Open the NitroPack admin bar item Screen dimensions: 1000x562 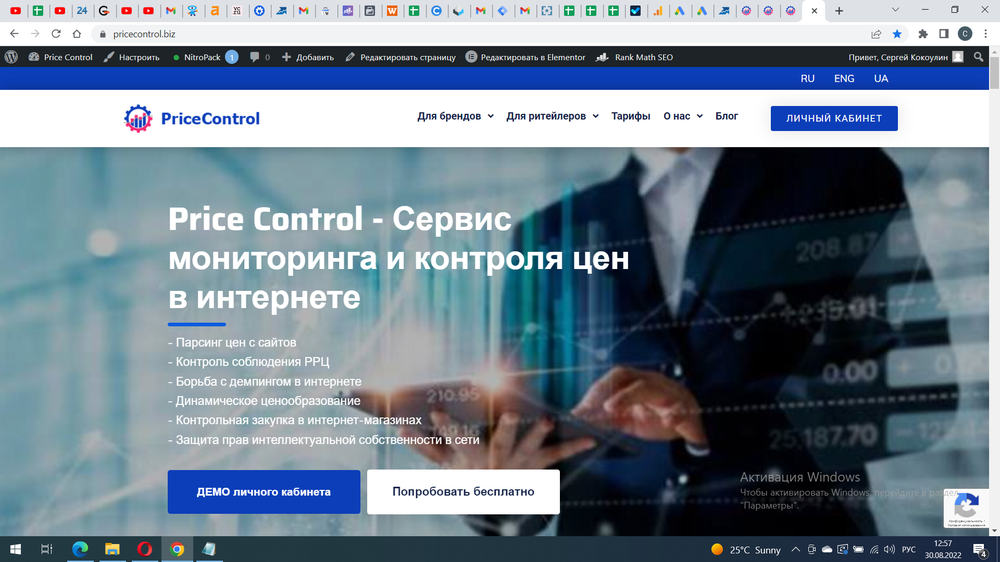coord(205,57)
